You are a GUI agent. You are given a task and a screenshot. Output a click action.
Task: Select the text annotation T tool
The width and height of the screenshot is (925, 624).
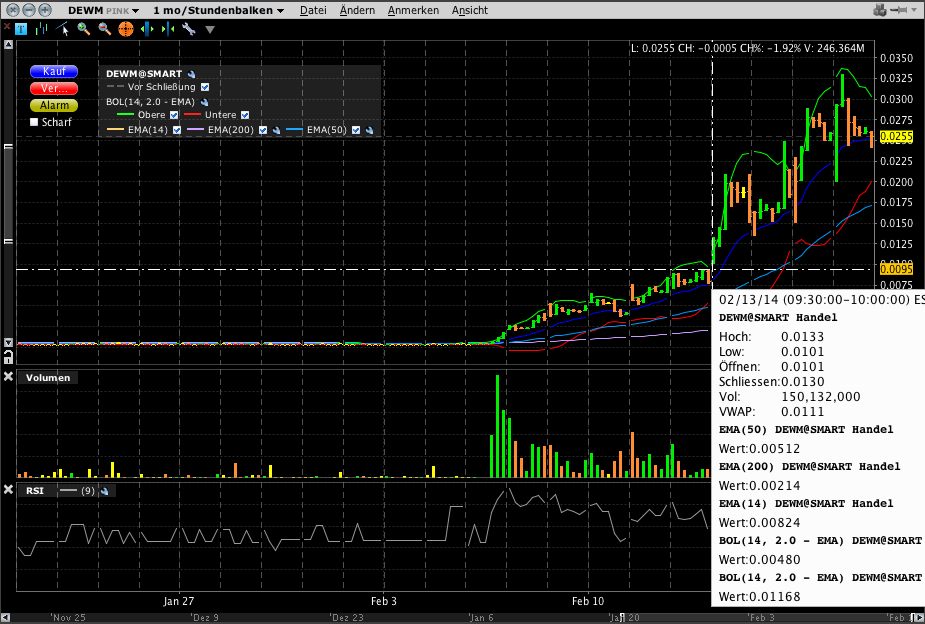coord(21,28)
